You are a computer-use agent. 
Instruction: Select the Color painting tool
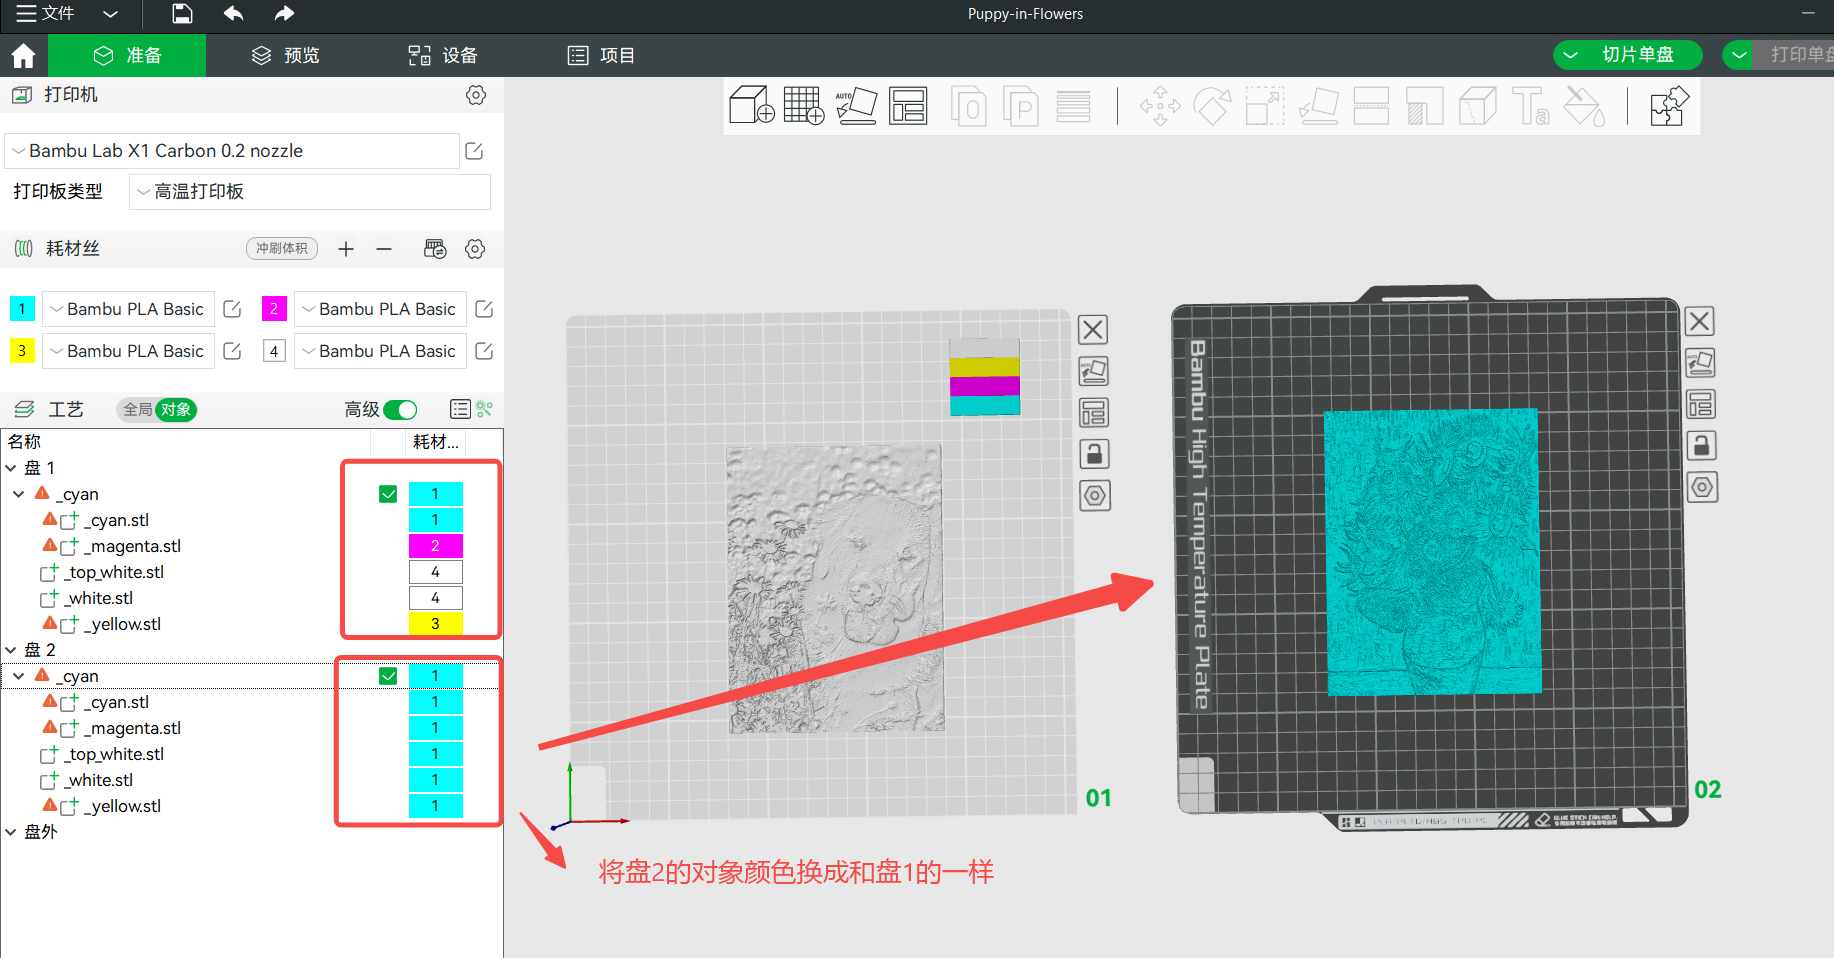tap(1584, 105)
